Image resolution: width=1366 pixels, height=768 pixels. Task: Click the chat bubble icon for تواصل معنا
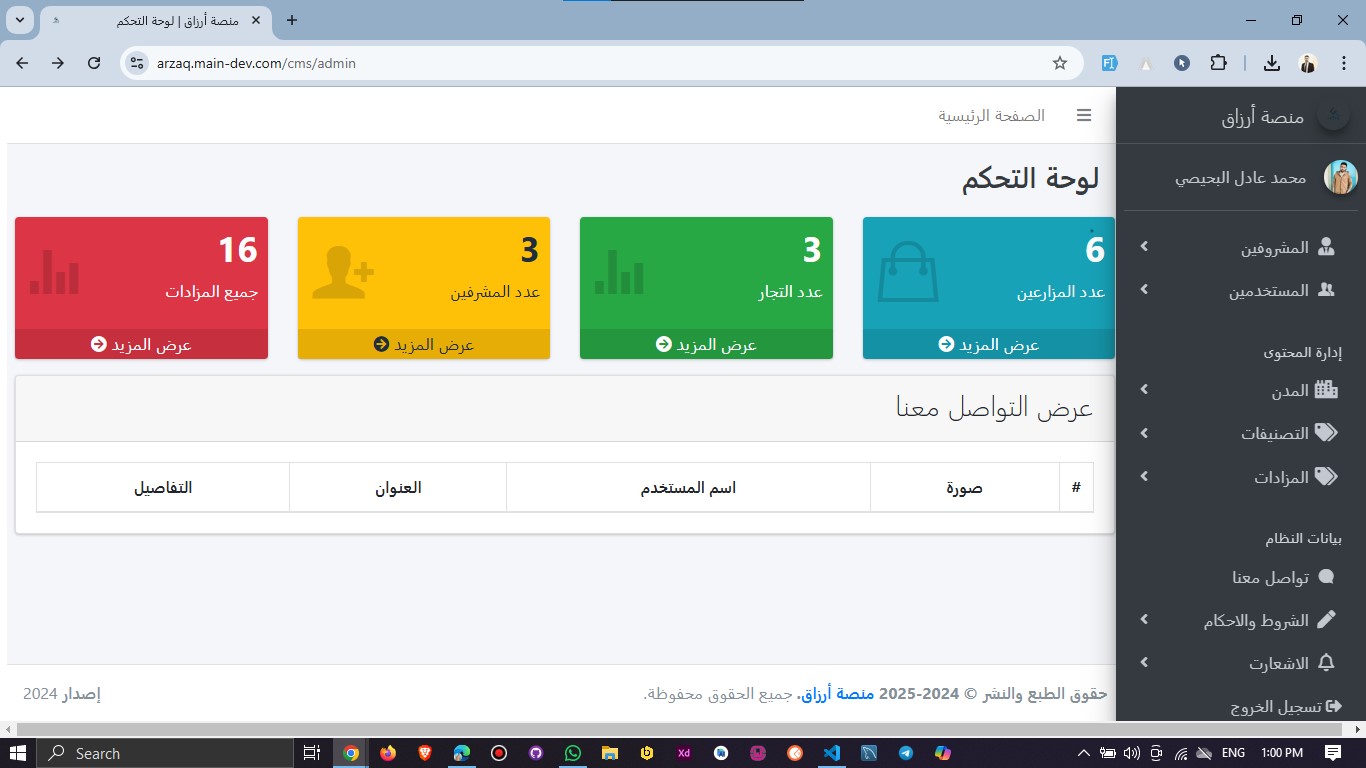tap(1326, 577)
